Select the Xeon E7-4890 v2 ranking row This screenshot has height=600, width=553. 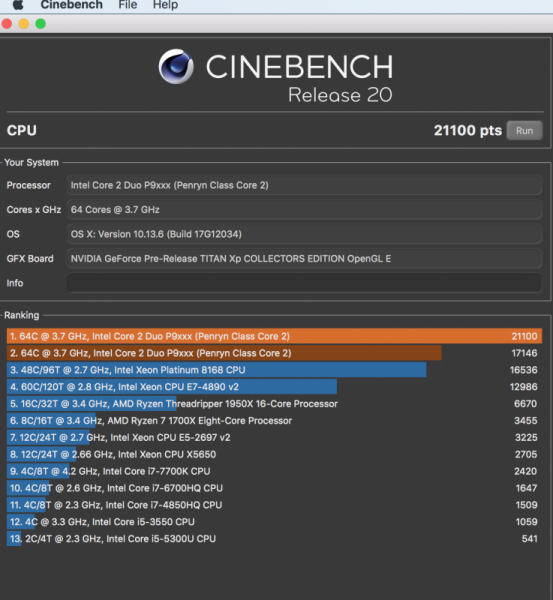click(x=274, y=386)
